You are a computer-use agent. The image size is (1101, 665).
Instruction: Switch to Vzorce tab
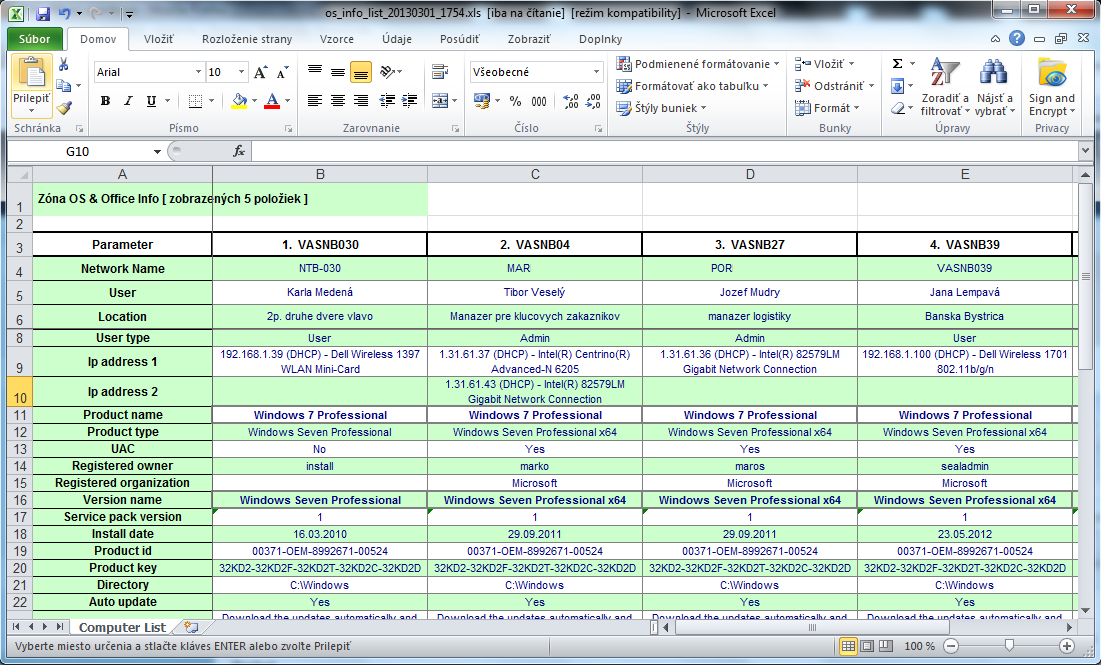pyautogui.click(x=336, y=39)
